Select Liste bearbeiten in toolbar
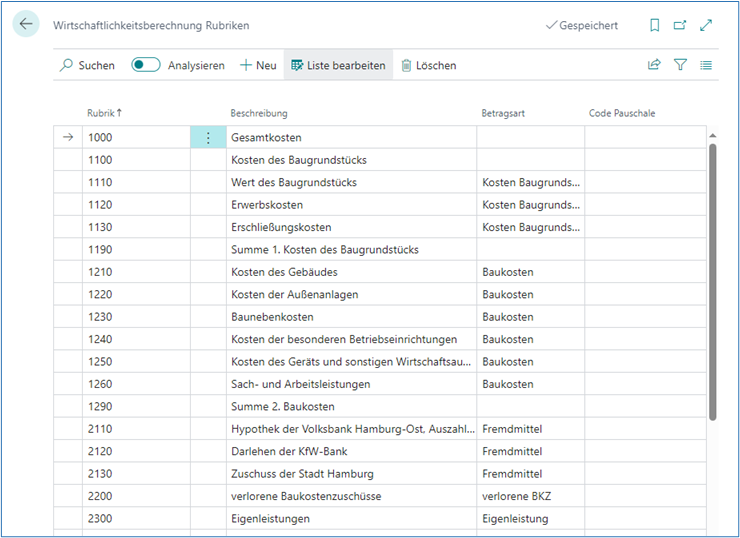This screenshot has height=538, width=740. pos(338,65)
